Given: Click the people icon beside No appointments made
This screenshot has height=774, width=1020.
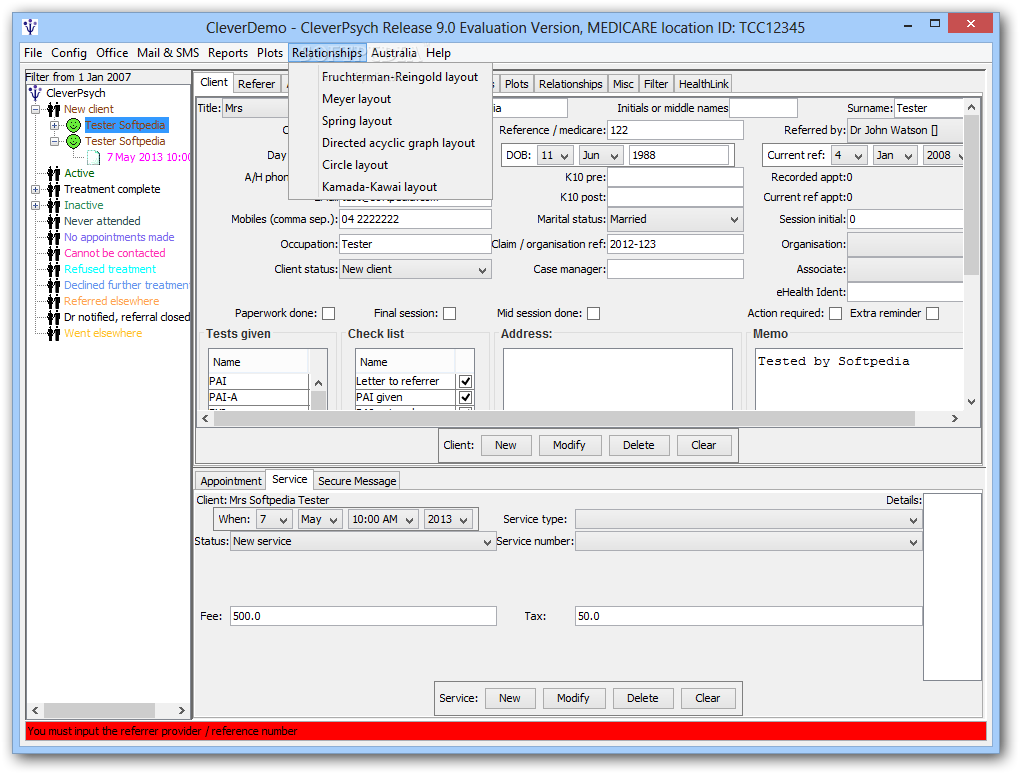Looking at the screenshot, I should tap(54, 237).
